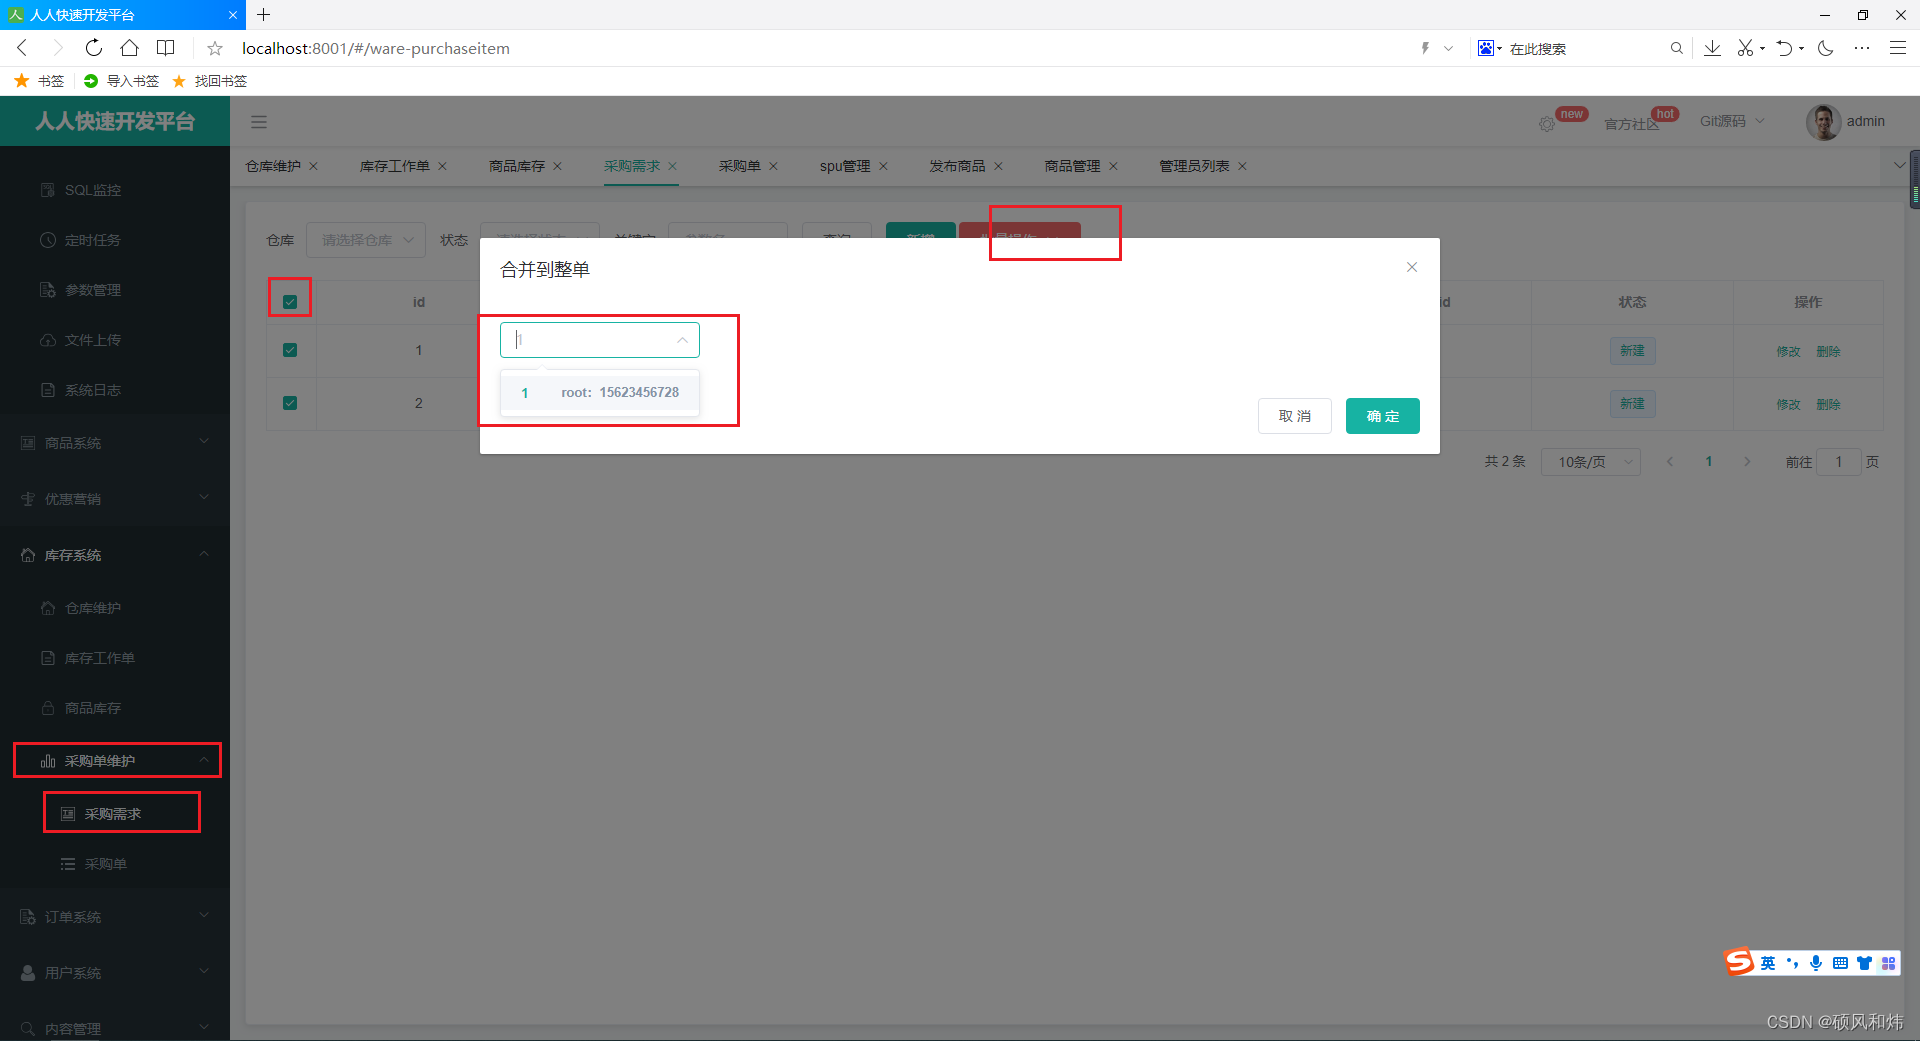
Task: Go to next page arrow in pagination
Action: pyautogui.click(x=1747, y=462)
